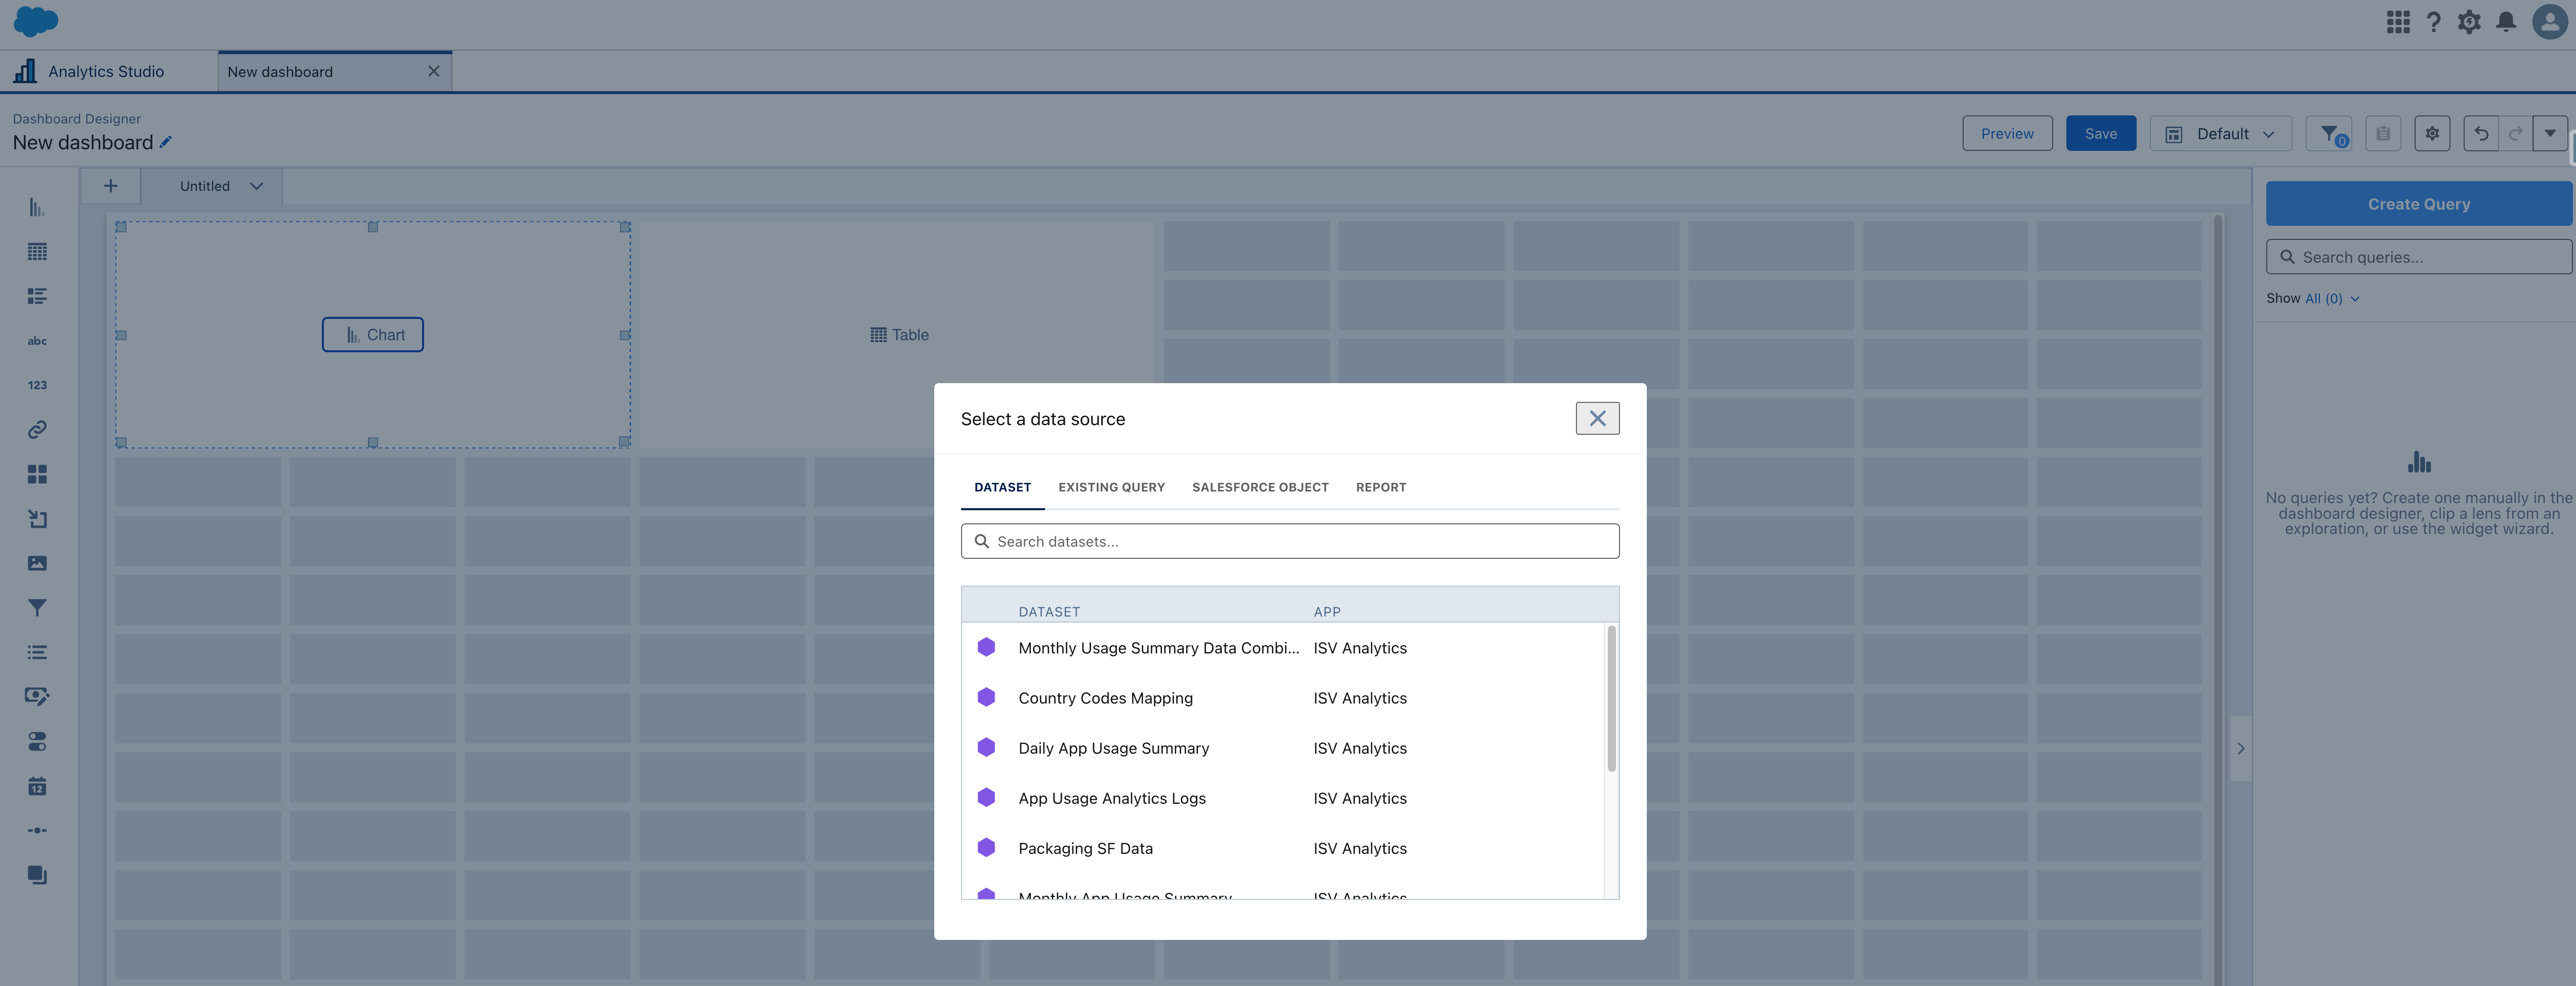Select the Monthly Usage Summary Data Combi... dataset

coord(1282,648)
